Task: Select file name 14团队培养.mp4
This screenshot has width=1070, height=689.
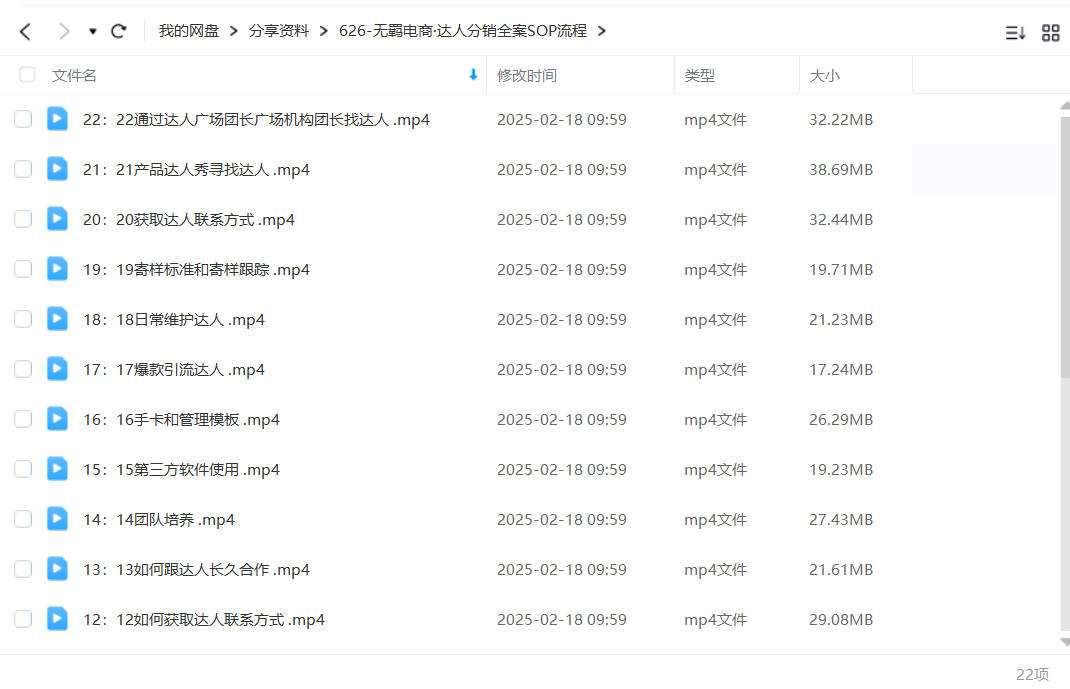Action: (x=159, y=519)
